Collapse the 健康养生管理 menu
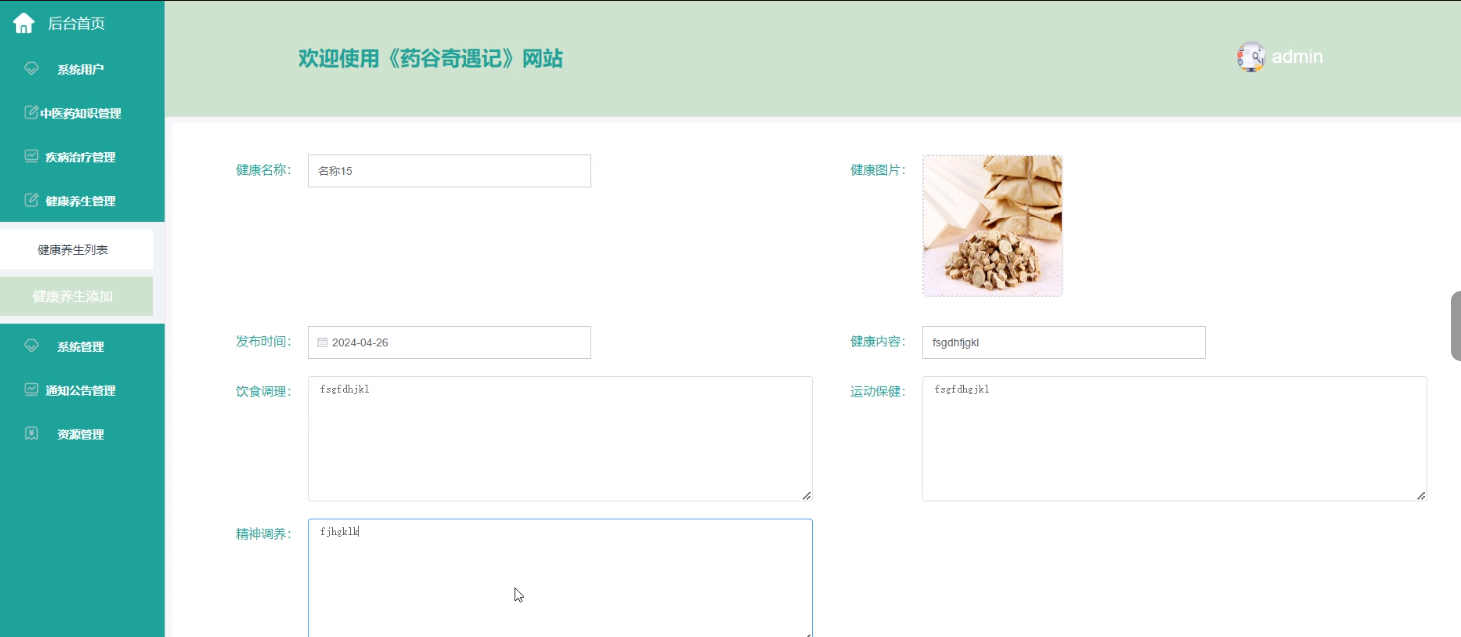This screenshot has height=637, width=1461. [x=82, y=201]
